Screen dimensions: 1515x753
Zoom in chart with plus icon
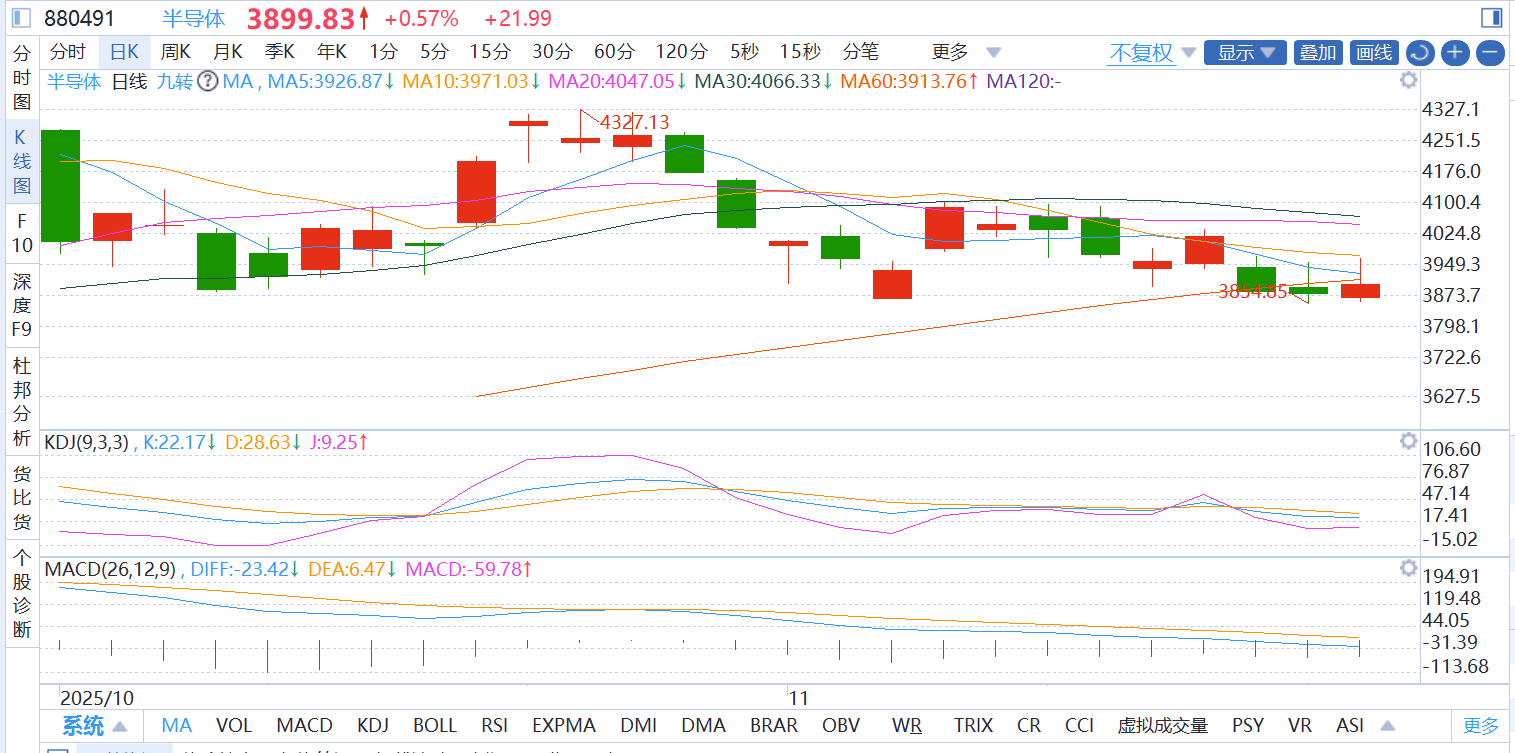(1455, 53)
